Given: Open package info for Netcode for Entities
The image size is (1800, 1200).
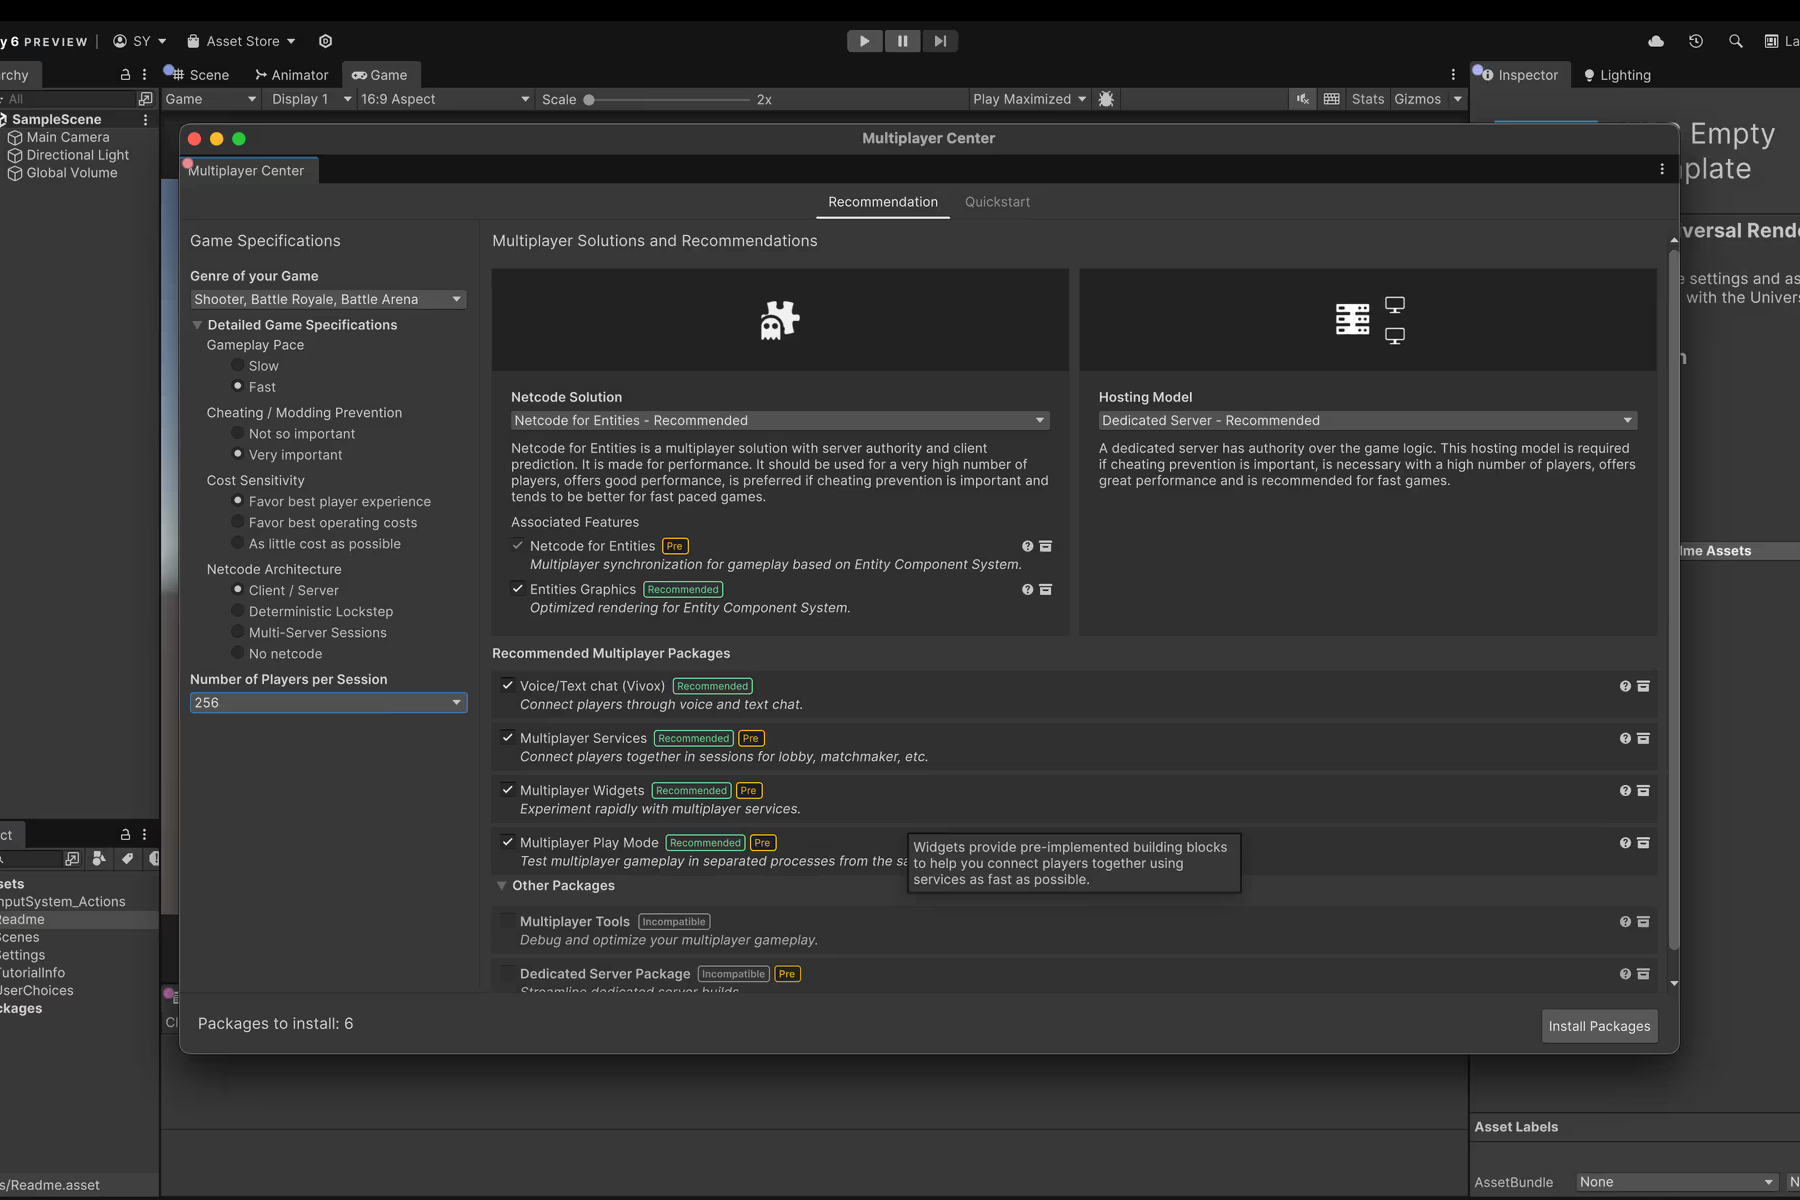Looking at the screenshot, I should [1046, 546].
